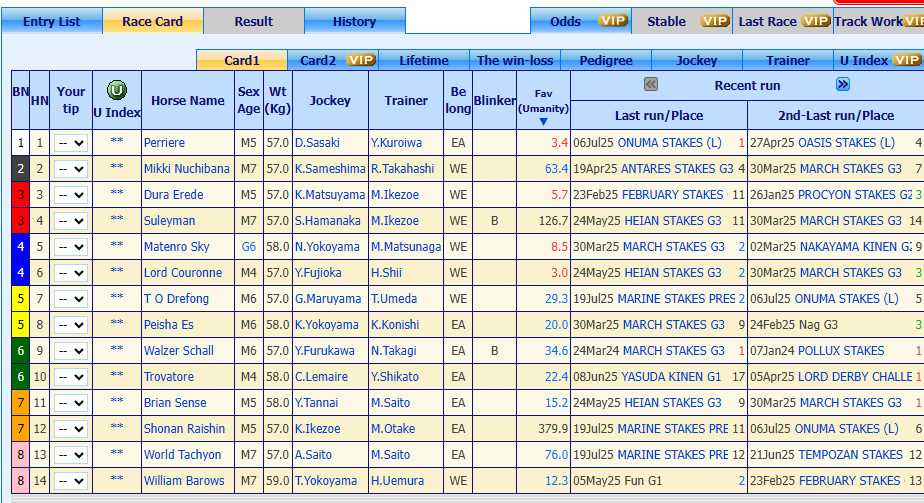
Task: Click U Index stars for Trovatore
Action: click(117, 376)
